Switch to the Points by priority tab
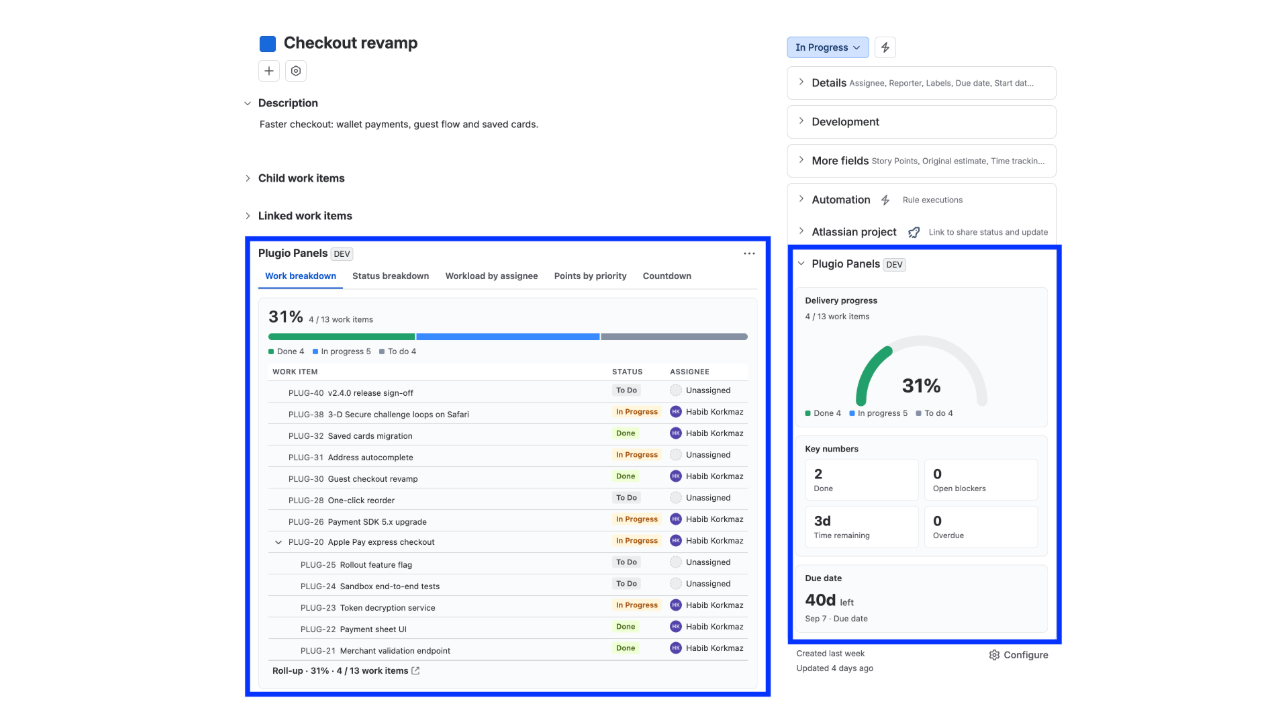The height and width of the screenshot is (720, 1280). click(590, 276)
